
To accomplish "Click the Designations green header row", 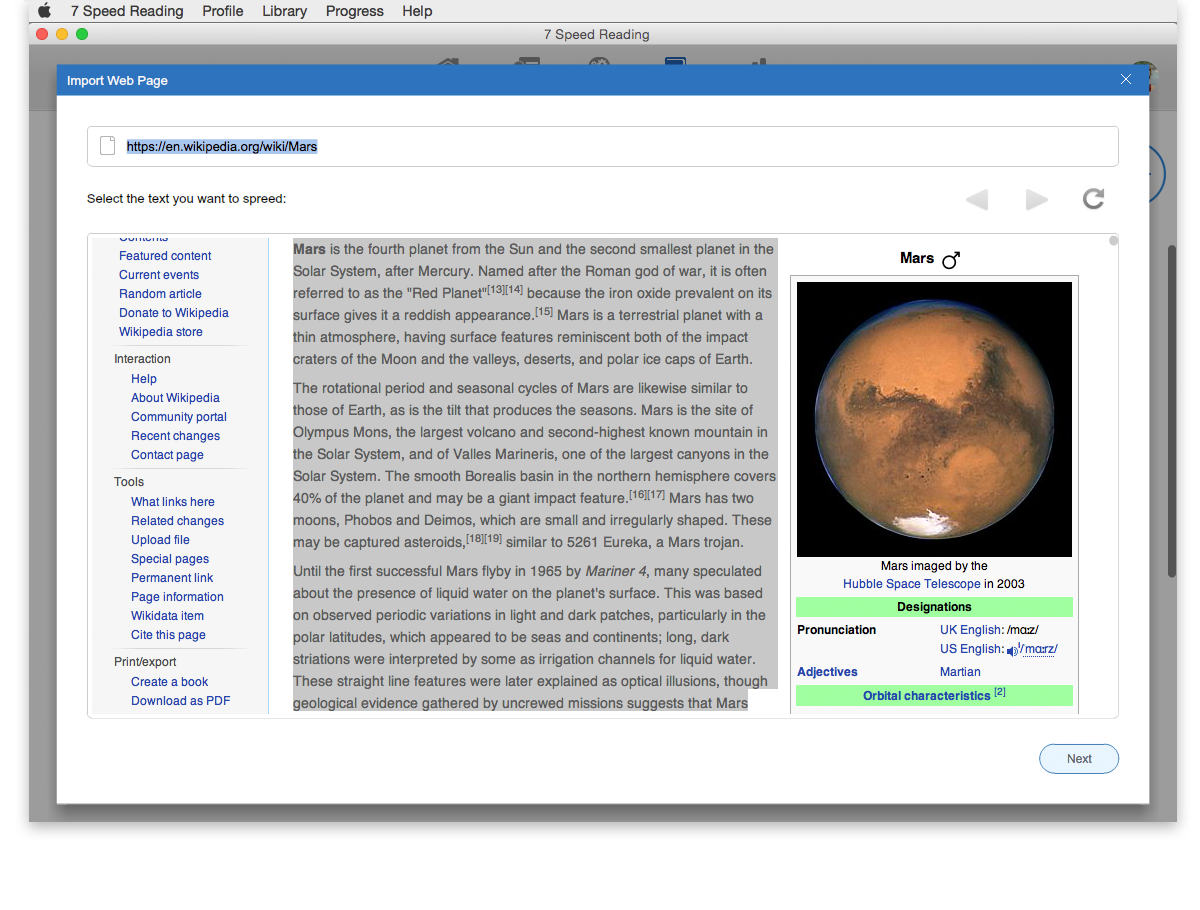I will pyautogui.click(x=934, y=607).
